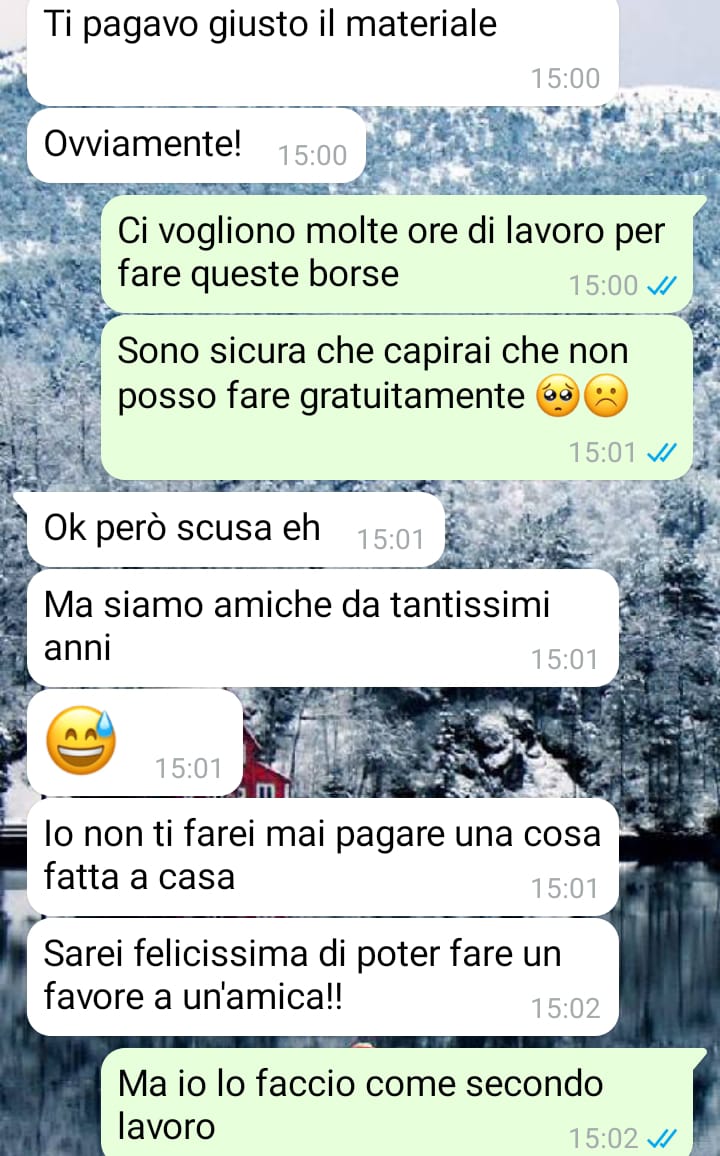The width and height of the screenshot is (720, 1156).
Task: Tap 'Io non ti farei mai pagare' message
Action: [x=322, y=857]
